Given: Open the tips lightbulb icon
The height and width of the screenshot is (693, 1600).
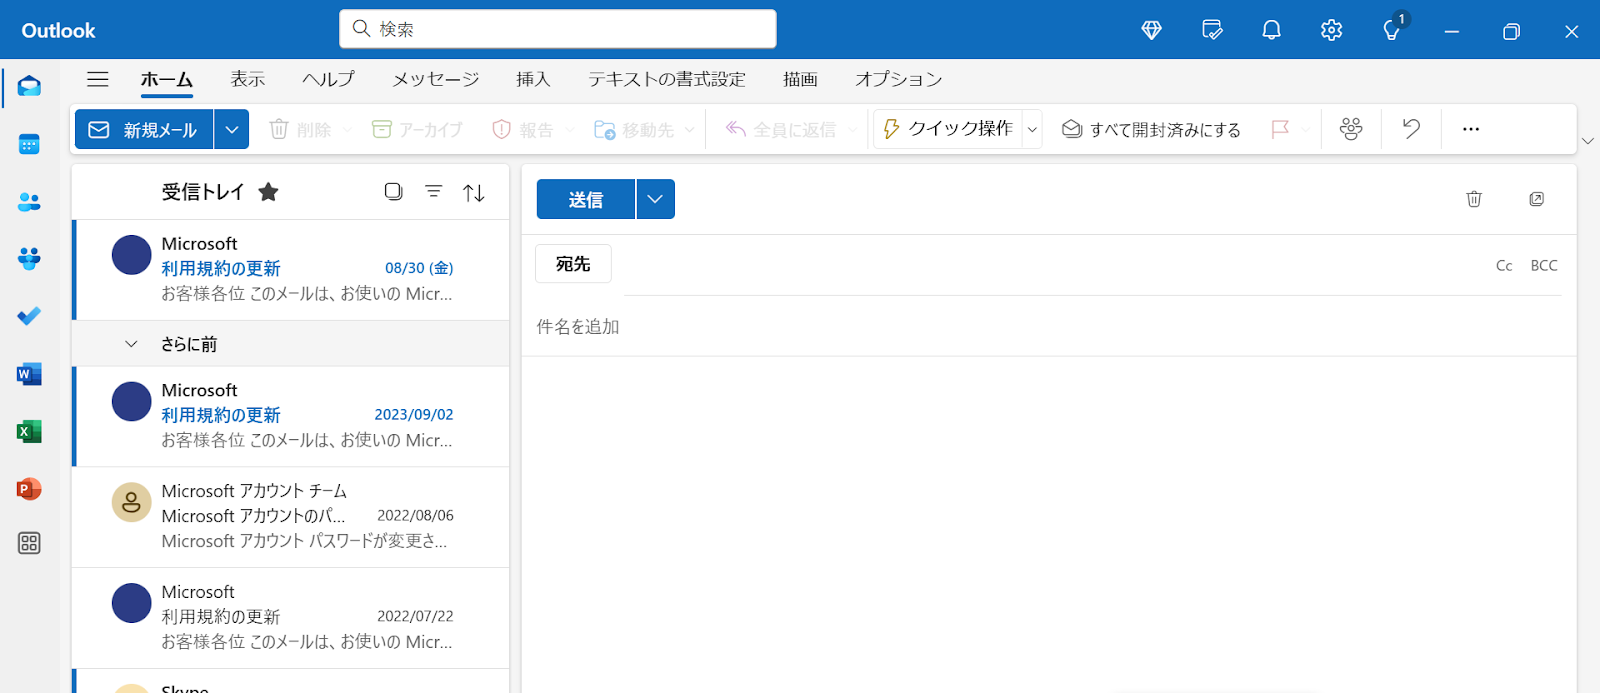Looking at the screenshot, I should coord(1392,28).
